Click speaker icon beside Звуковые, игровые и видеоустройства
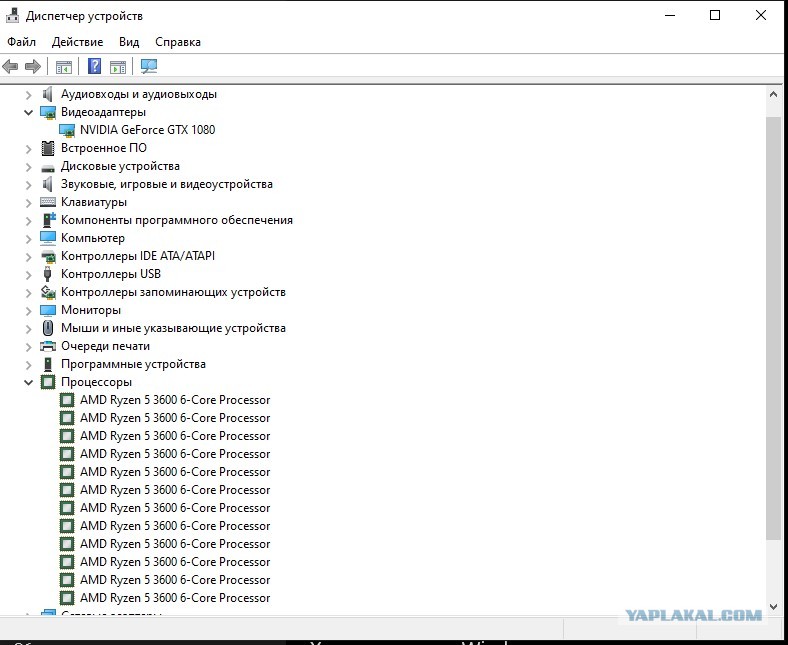This screenshot has height=645, width=788. [x=48, y=184]
